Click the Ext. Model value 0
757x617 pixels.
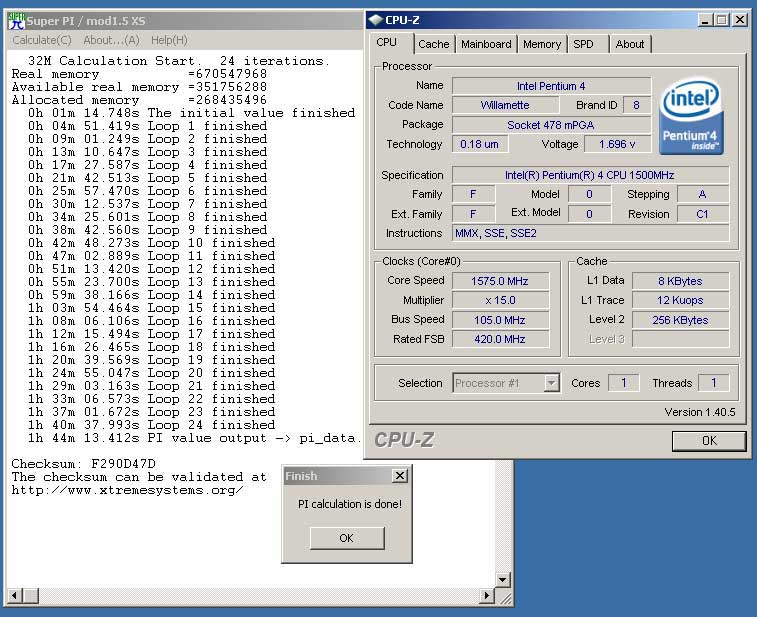pyautogui.click(x=589, y=214)
